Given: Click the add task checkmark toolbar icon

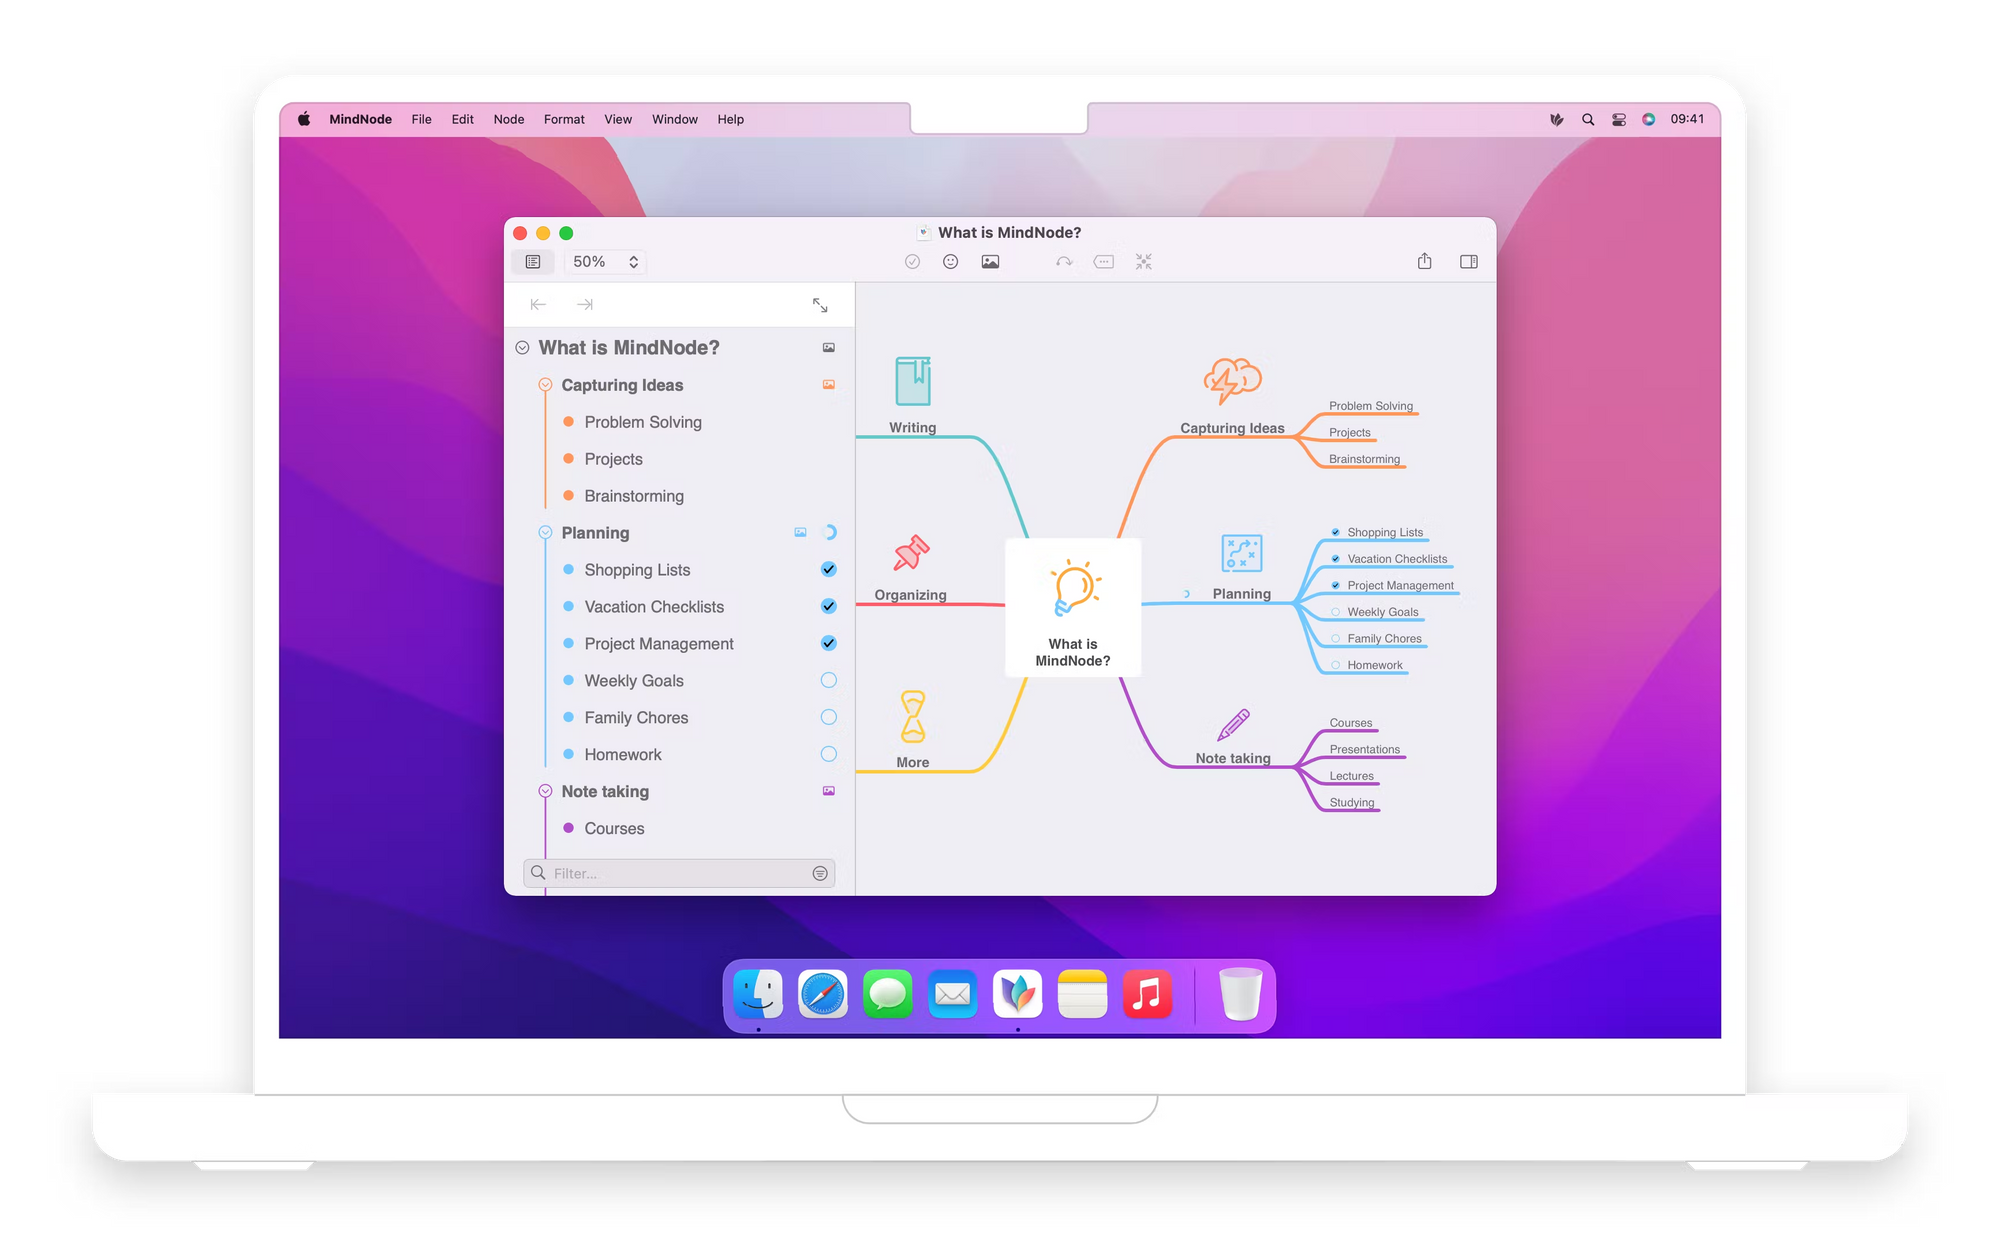Looking at the screenshot, I should click(x=912, y=262).
